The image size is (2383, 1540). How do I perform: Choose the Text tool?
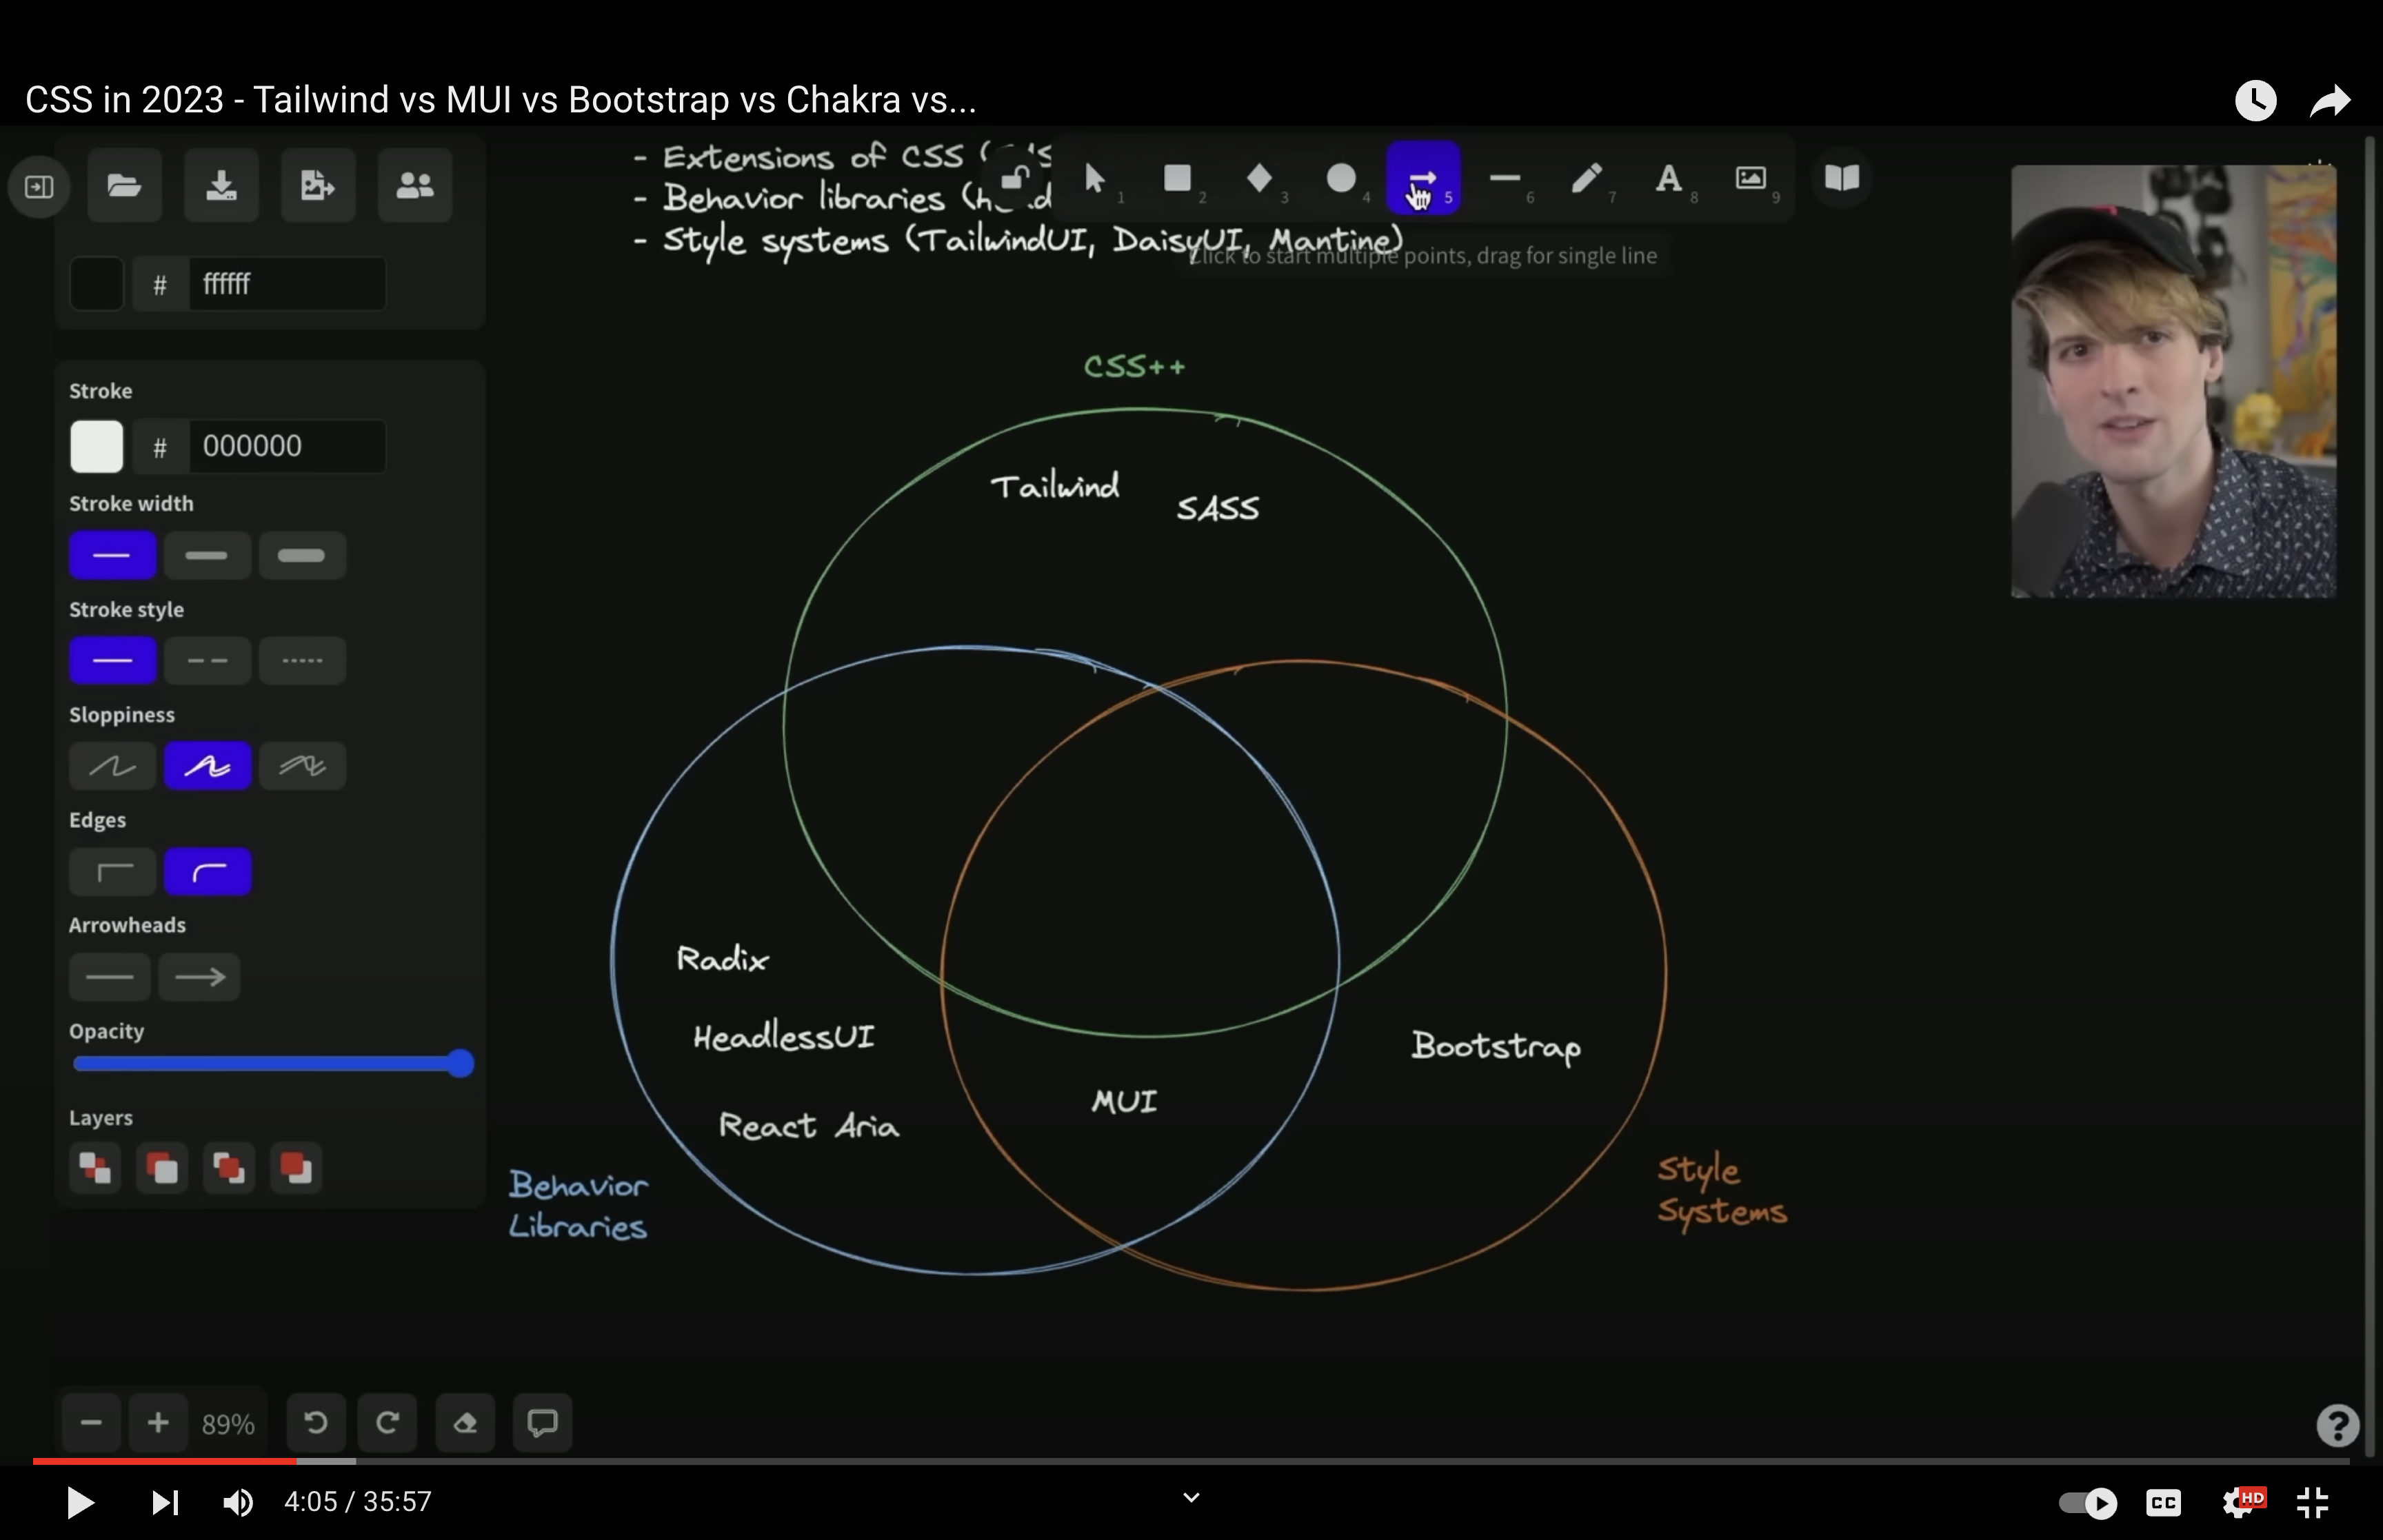[1668, 179]
